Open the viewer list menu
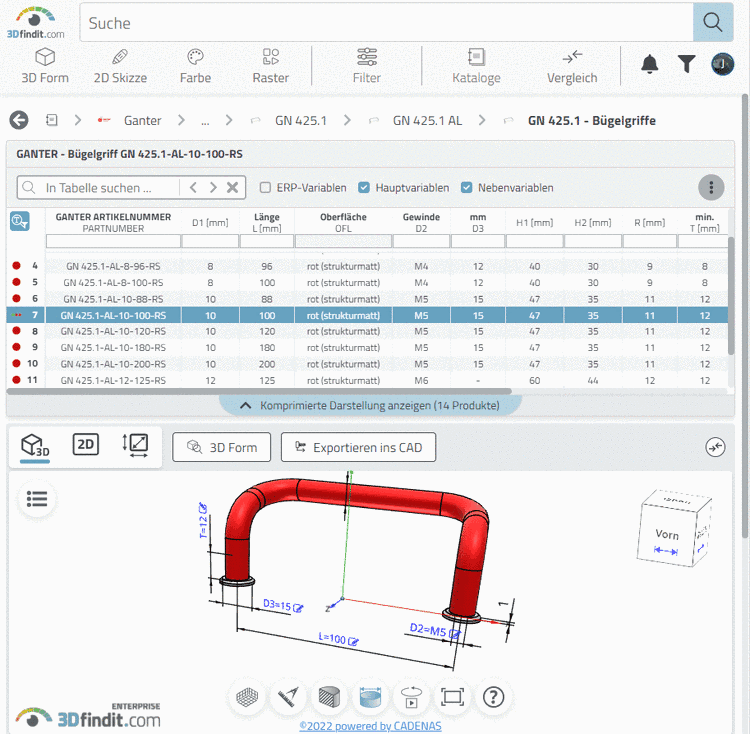750x734 pixels. tap(37, 499)
